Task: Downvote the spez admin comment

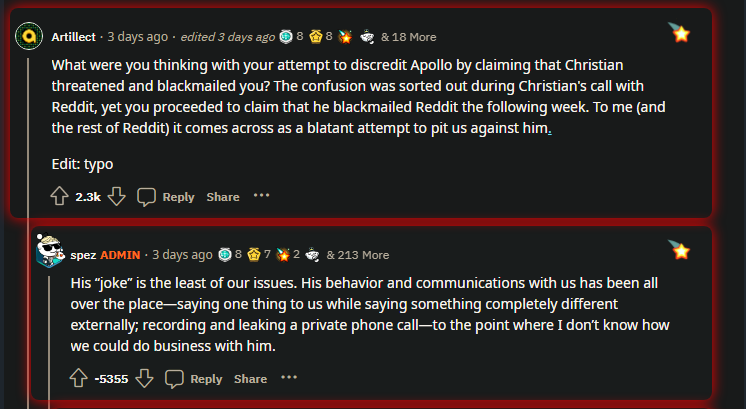Action: [x=144, y=379]
